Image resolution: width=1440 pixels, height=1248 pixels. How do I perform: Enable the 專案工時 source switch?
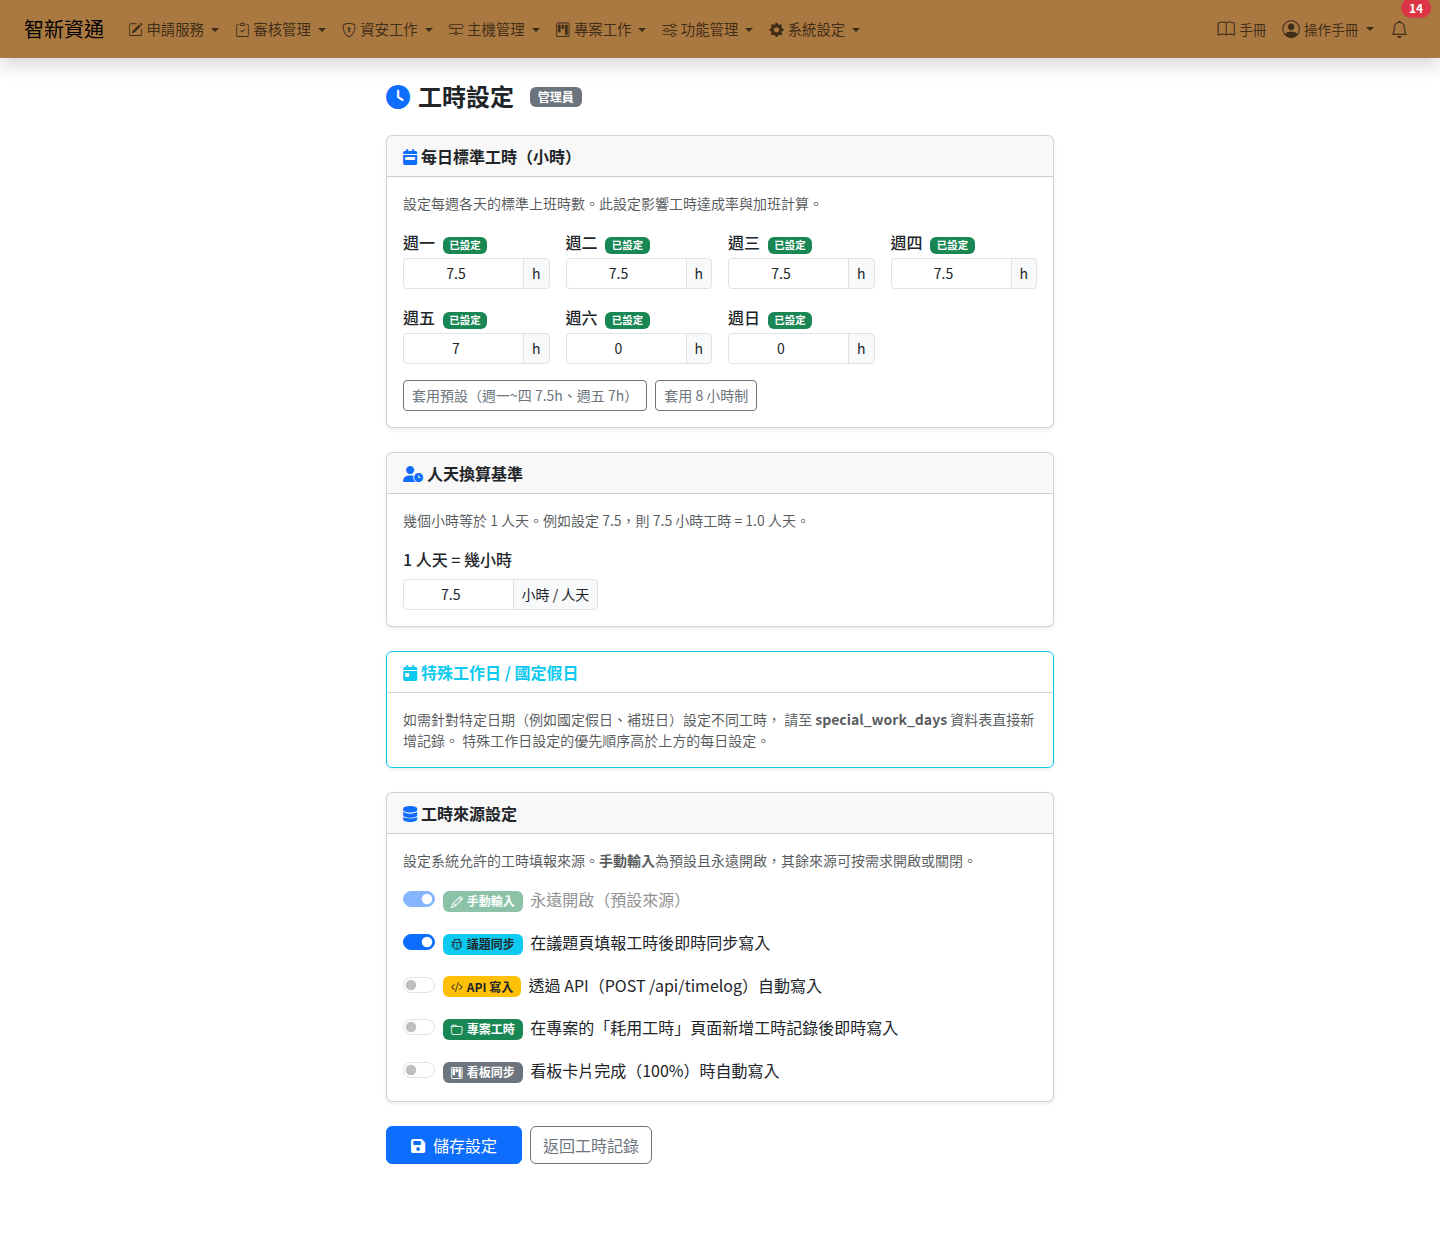[x=419, y=1027]
